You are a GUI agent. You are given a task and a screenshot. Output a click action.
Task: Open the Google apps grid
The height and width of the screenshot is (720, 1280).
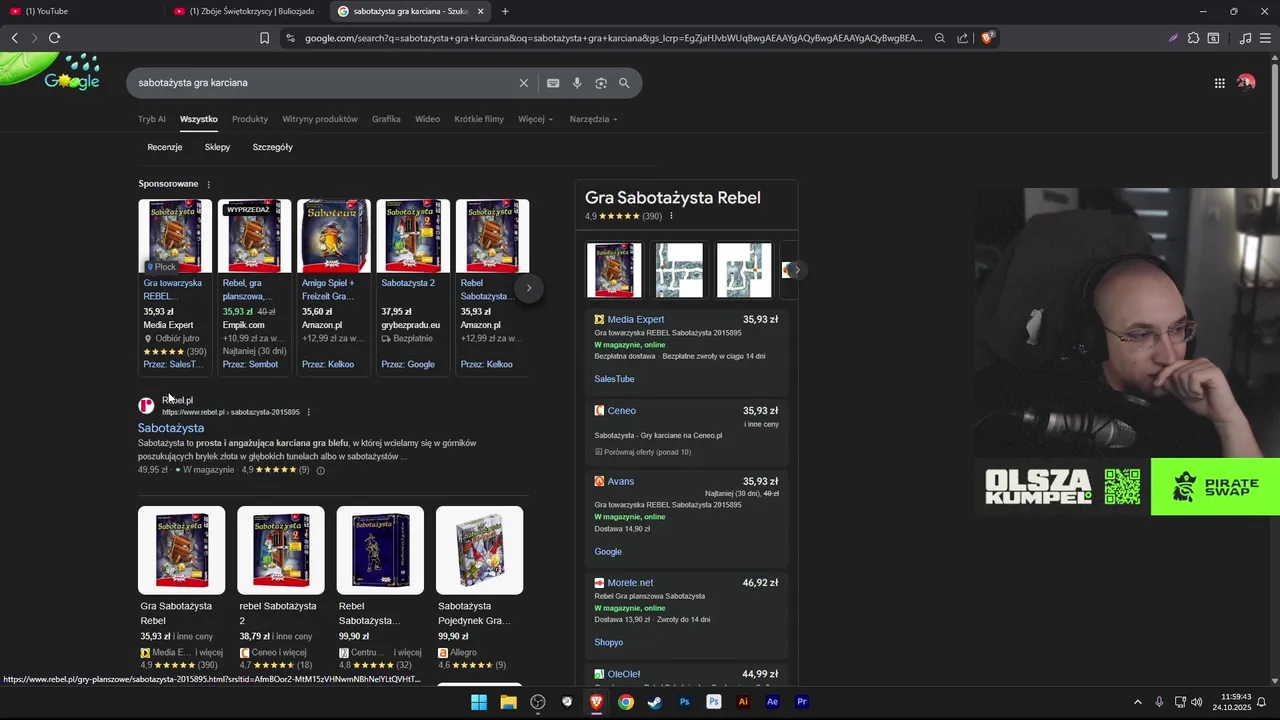(1219, 83)
